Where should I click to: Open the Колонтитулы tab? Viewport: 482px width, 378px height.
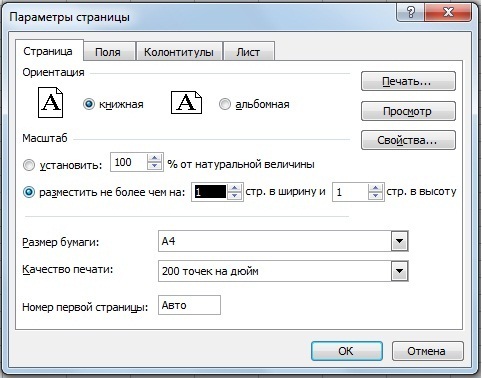(179, 52)
